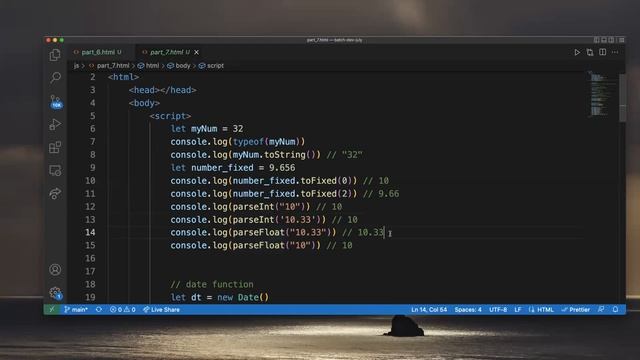Toggle secondary sidebar layout icon in title bar
Viewport: 640px width, 360px height.
pos(611,40)
